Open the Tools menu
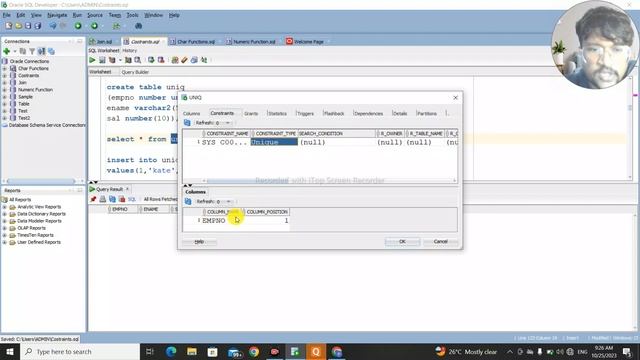640x360 pixels. click(x=132, y=15)
